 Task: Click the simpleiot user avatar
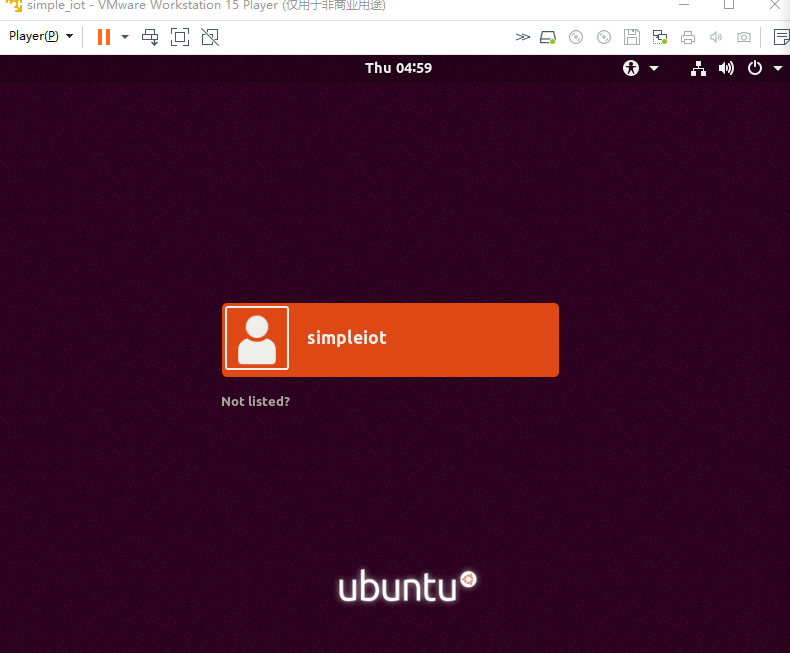tap(257, 338)
